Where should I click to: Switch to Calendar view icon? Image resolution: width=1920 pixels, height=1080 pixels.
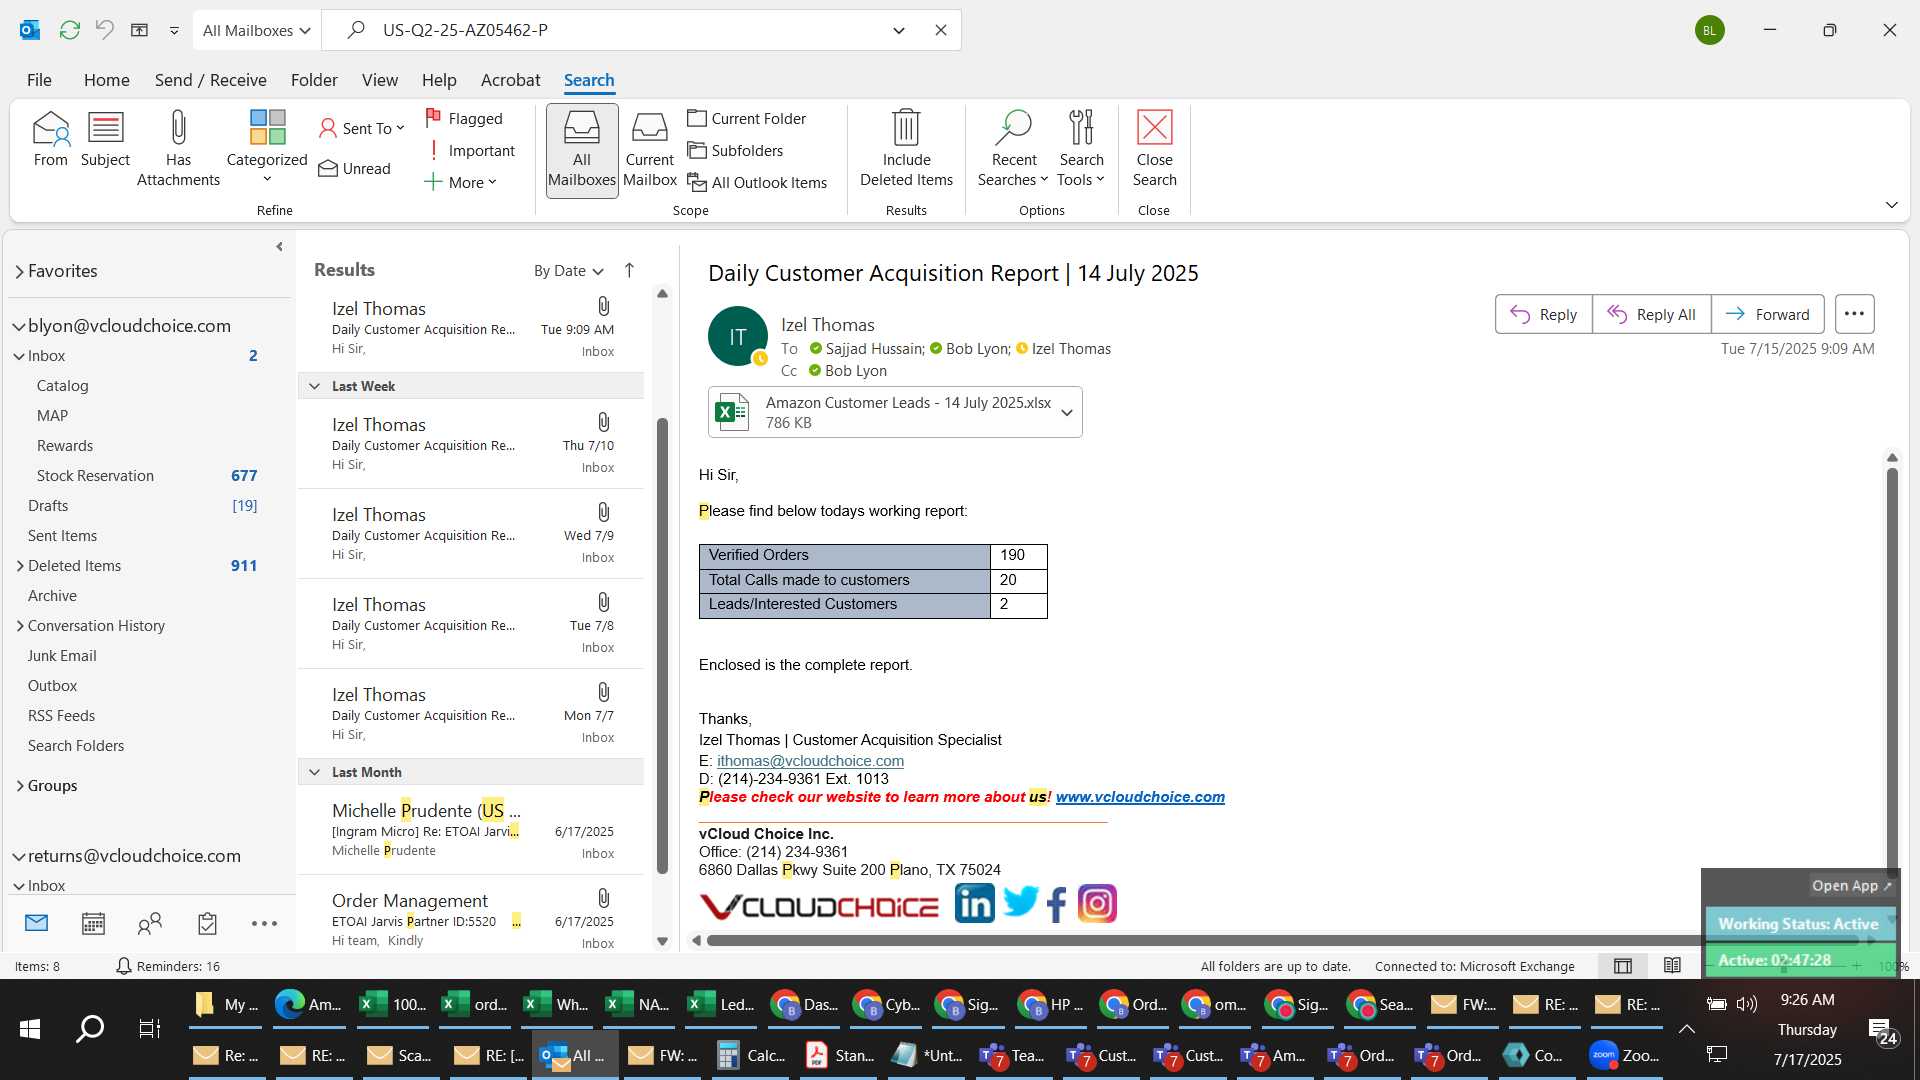93,923
